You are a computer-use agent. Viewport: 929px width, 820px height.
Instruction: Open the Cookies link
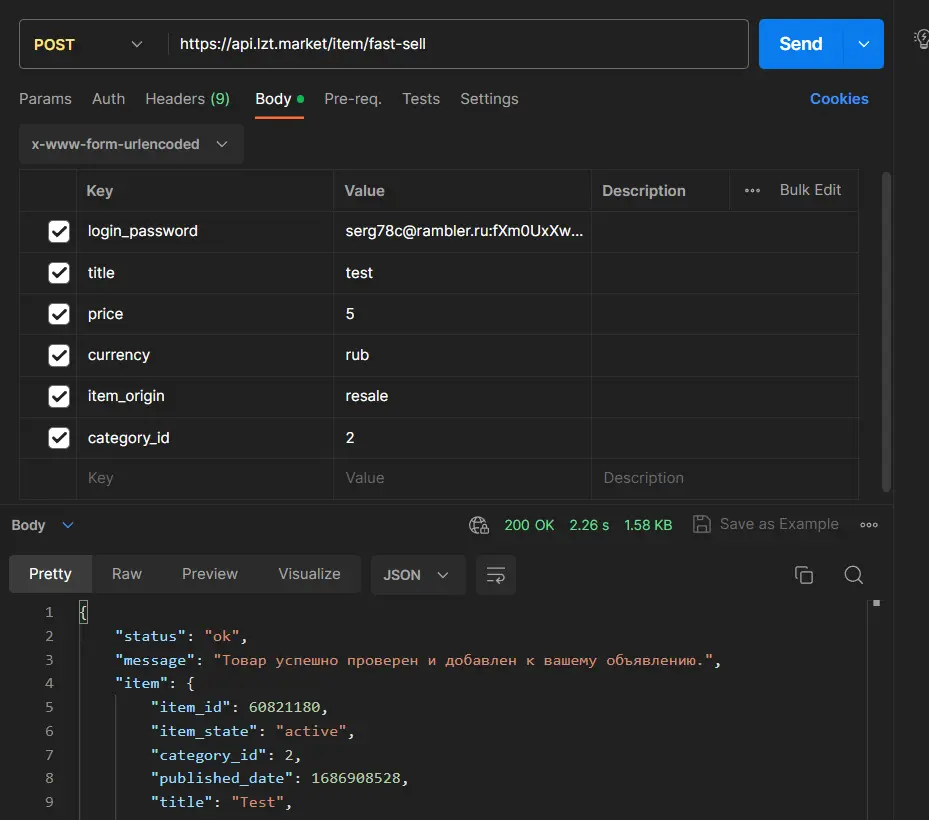[x=839, y=99]
